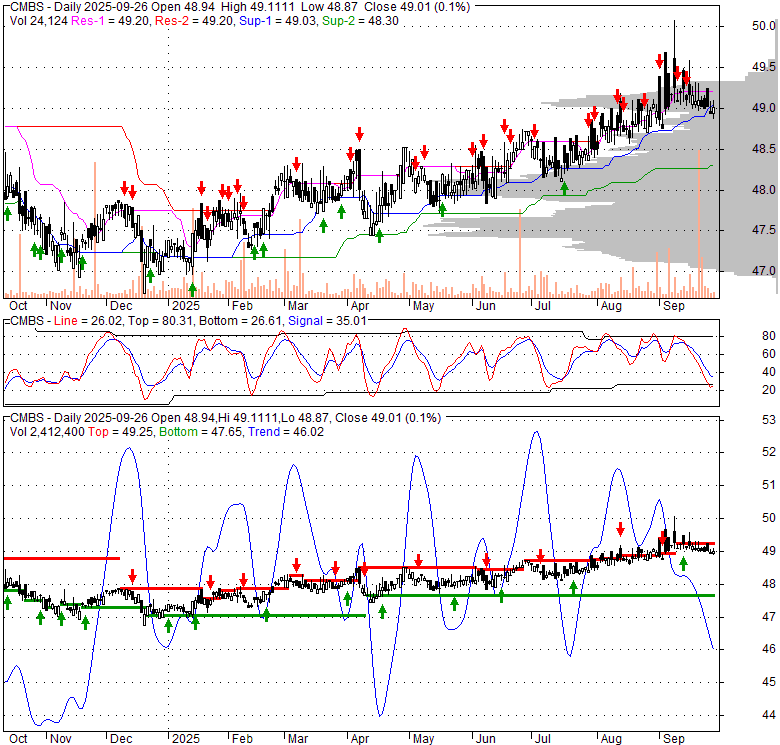The width and height of the screenshot is (780, 745).
Task: Click the 40 level on oscillator axis
Action: coord(769,372)
